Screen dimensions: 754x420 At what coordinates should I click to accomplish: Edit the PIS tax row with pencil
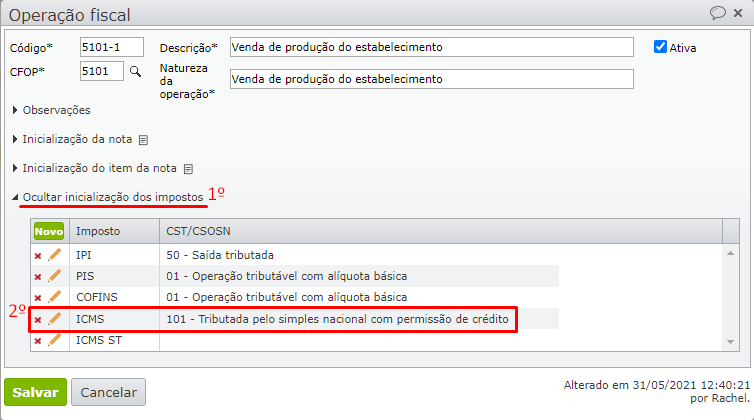[54, 276]
